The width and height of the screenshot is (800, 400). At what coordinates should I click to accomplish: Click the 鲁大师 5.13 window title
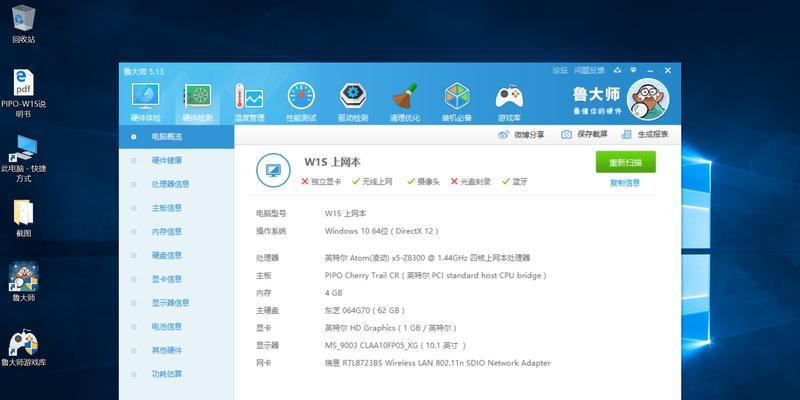[x=143, y=71]
